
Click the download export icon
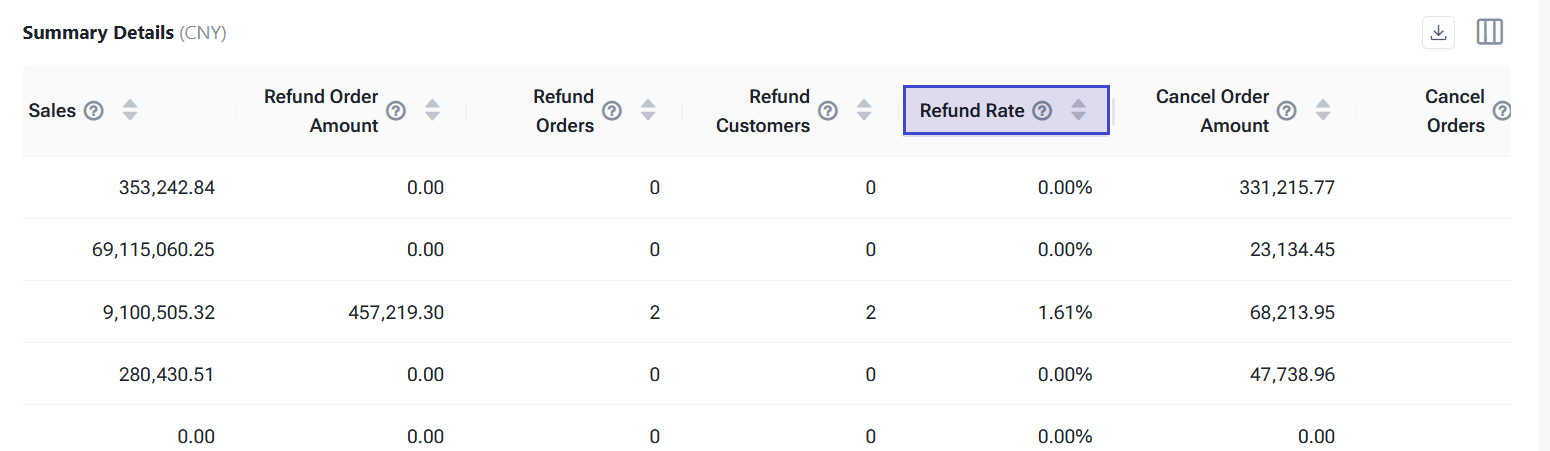click(x=1438, y=33)
